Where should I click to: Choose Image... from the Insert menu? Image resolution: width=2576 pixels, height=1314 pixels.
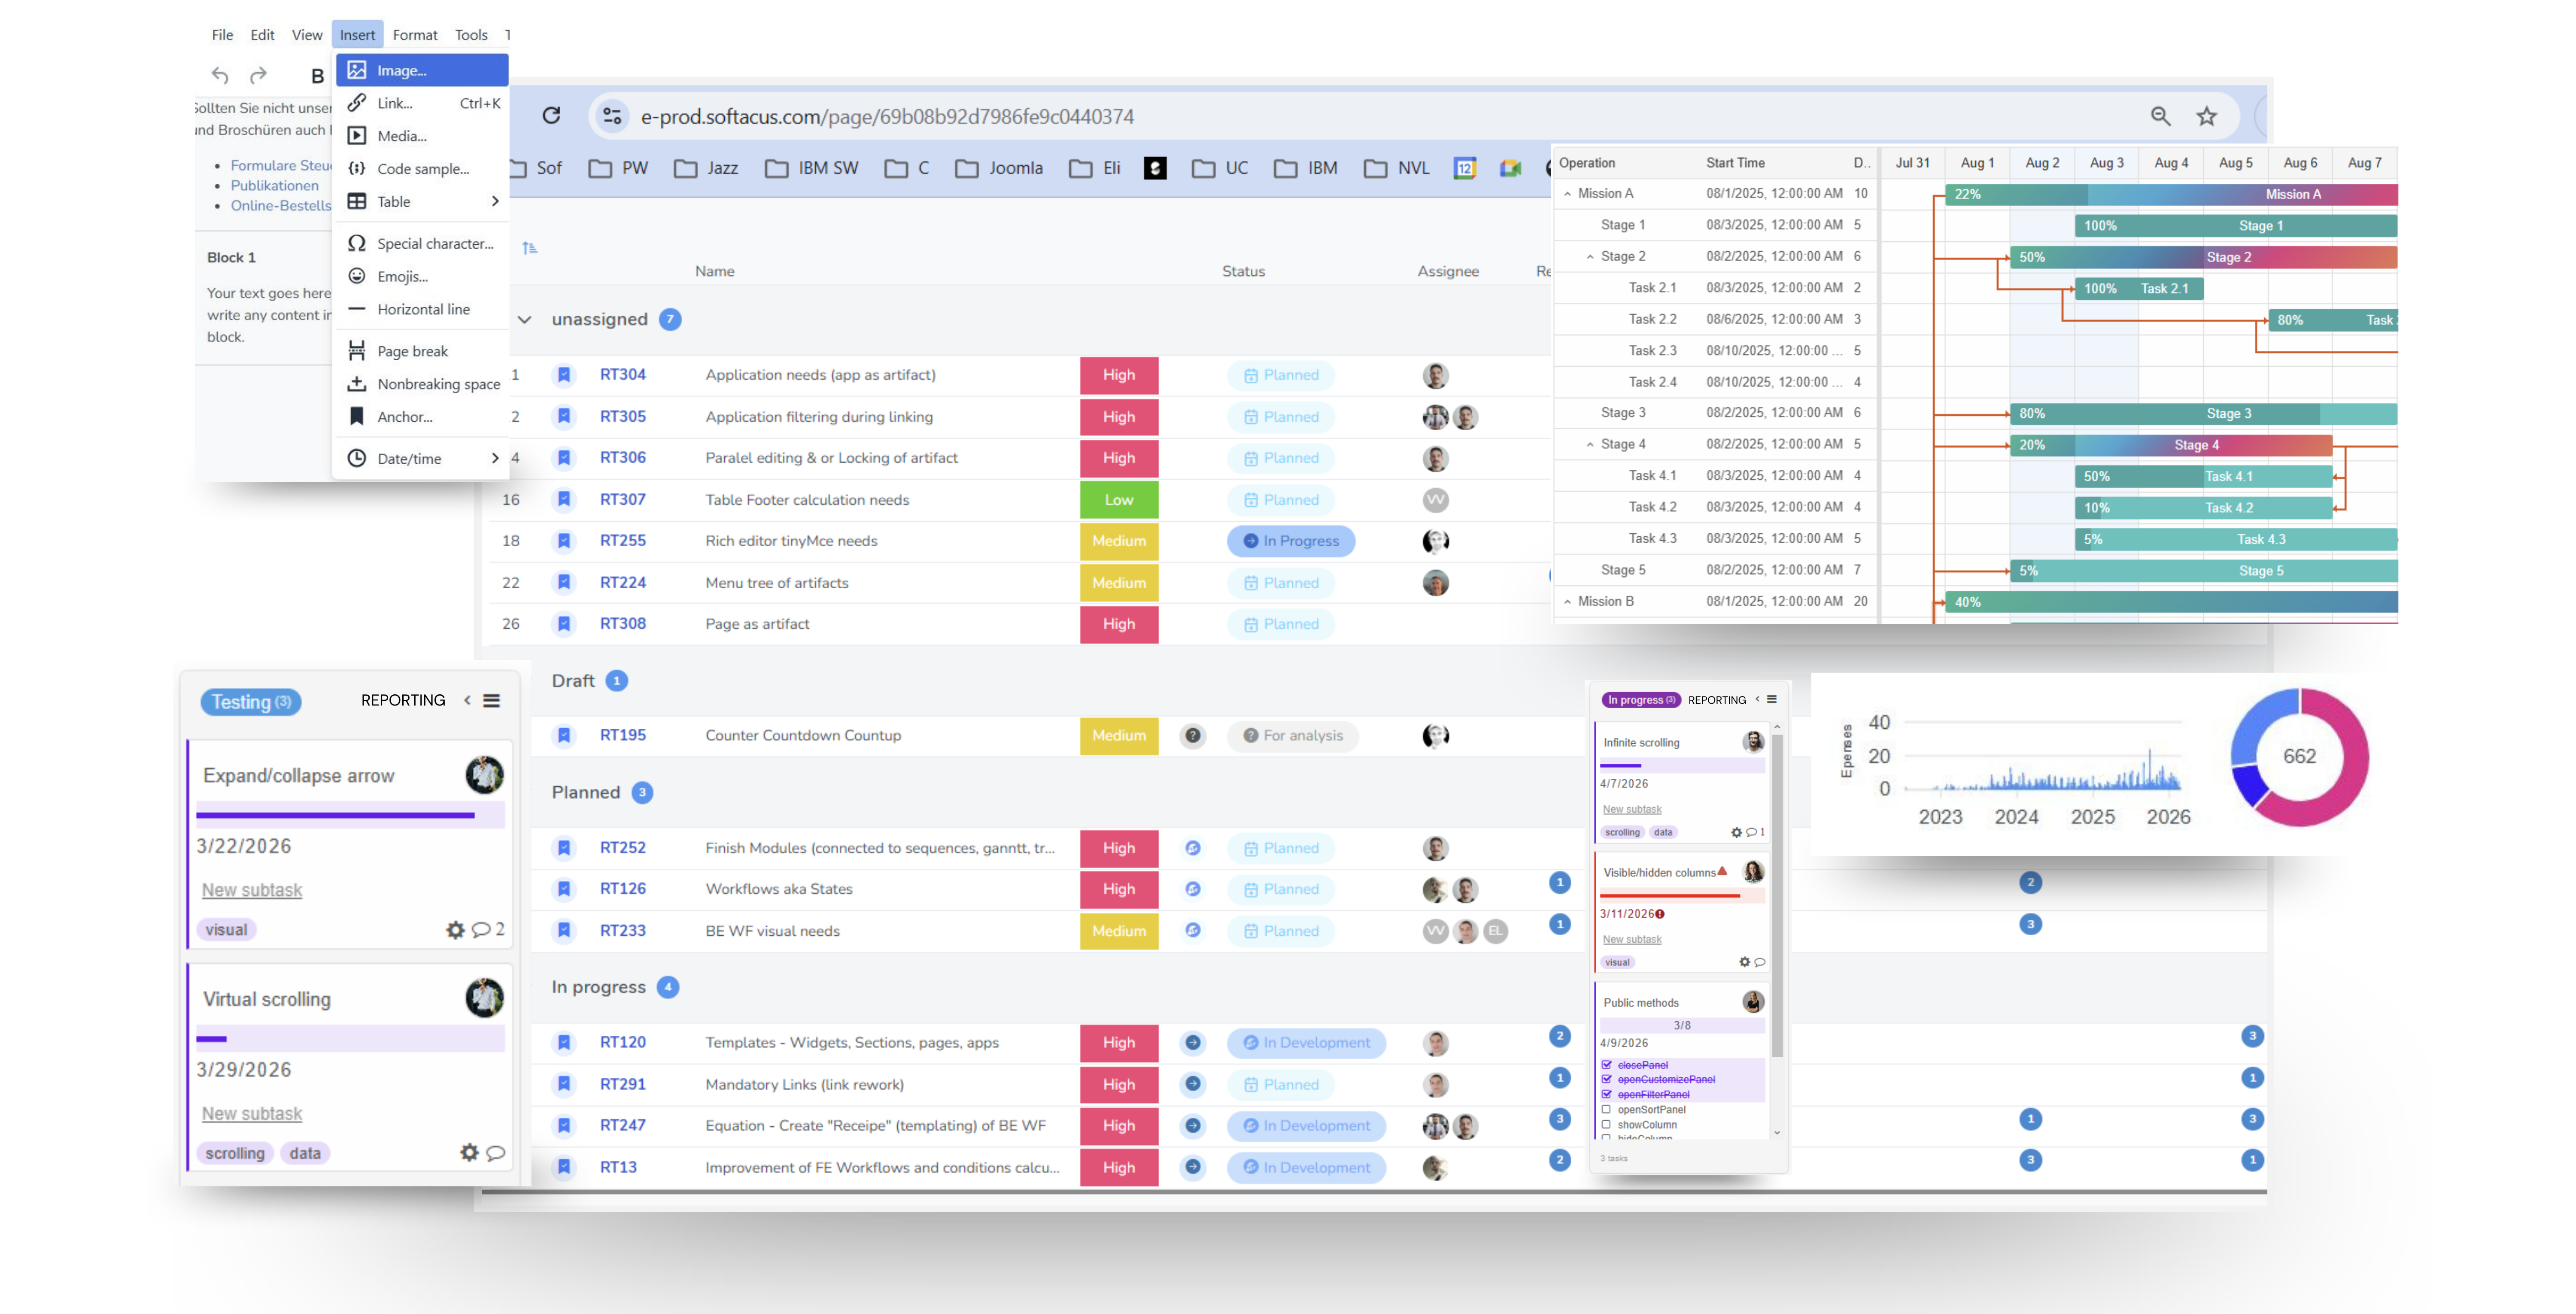coord(422,70)
